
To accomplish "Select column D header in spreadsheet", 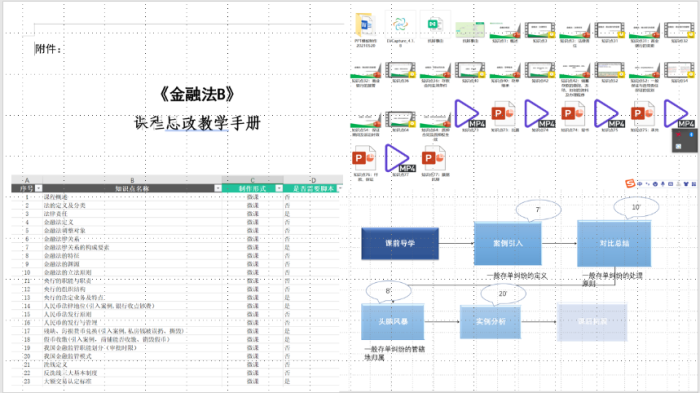I will tap(313, 180).
